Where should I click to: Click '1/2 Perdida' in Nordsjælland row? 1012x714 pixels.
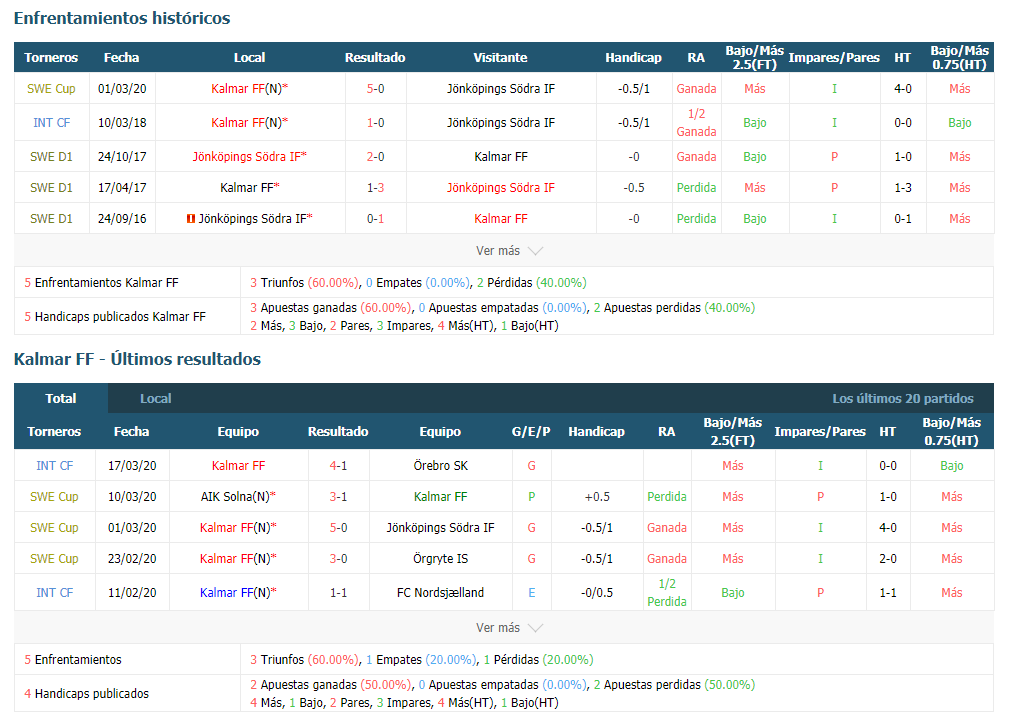pyautogui.click(x=667, y=593)
